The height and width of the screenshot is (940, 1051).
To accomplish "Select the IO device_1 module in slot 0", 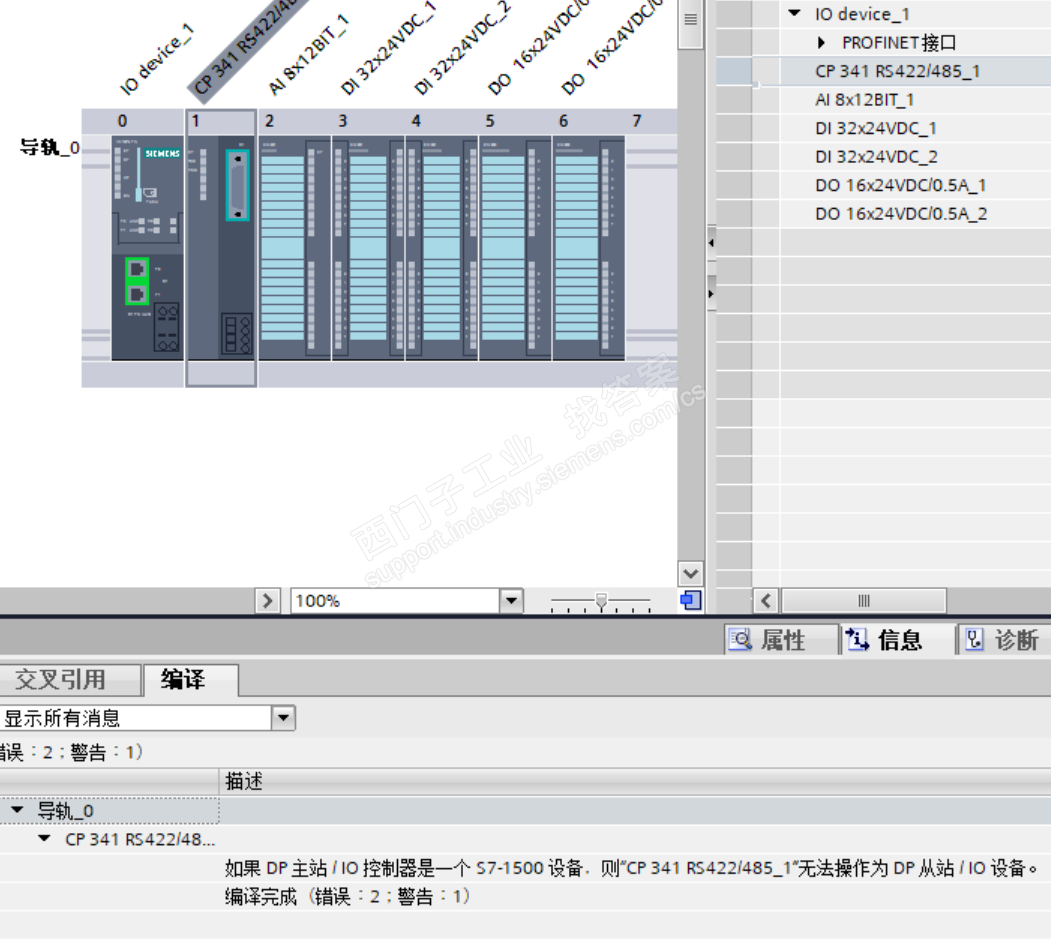I will point(147,248).
